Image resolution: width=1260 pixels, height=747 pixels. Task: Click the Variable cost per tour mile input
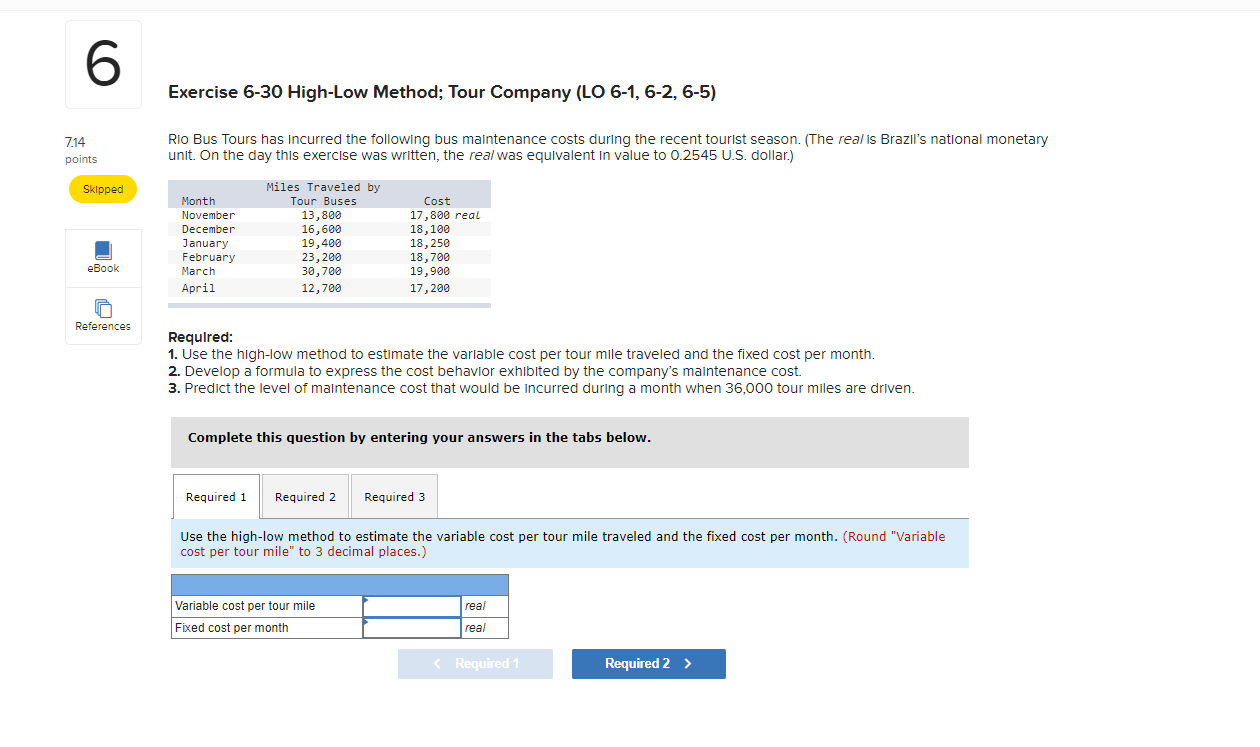click(x=412, y=606)
